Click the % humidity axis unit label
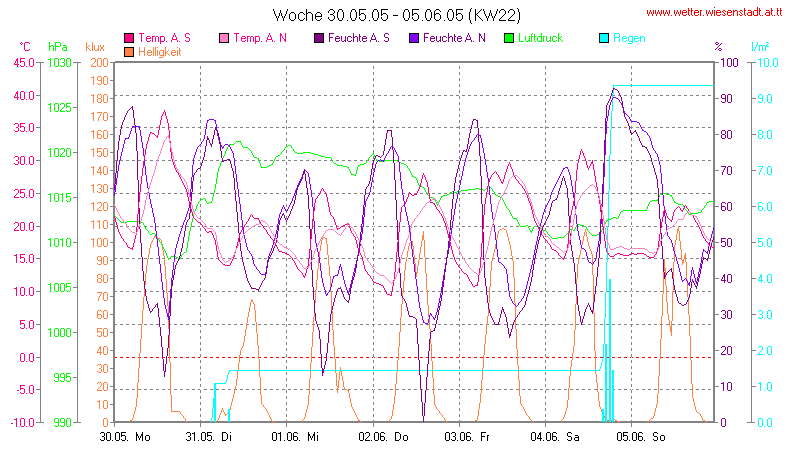Viewport: 790px width, 460px height. 718,47
